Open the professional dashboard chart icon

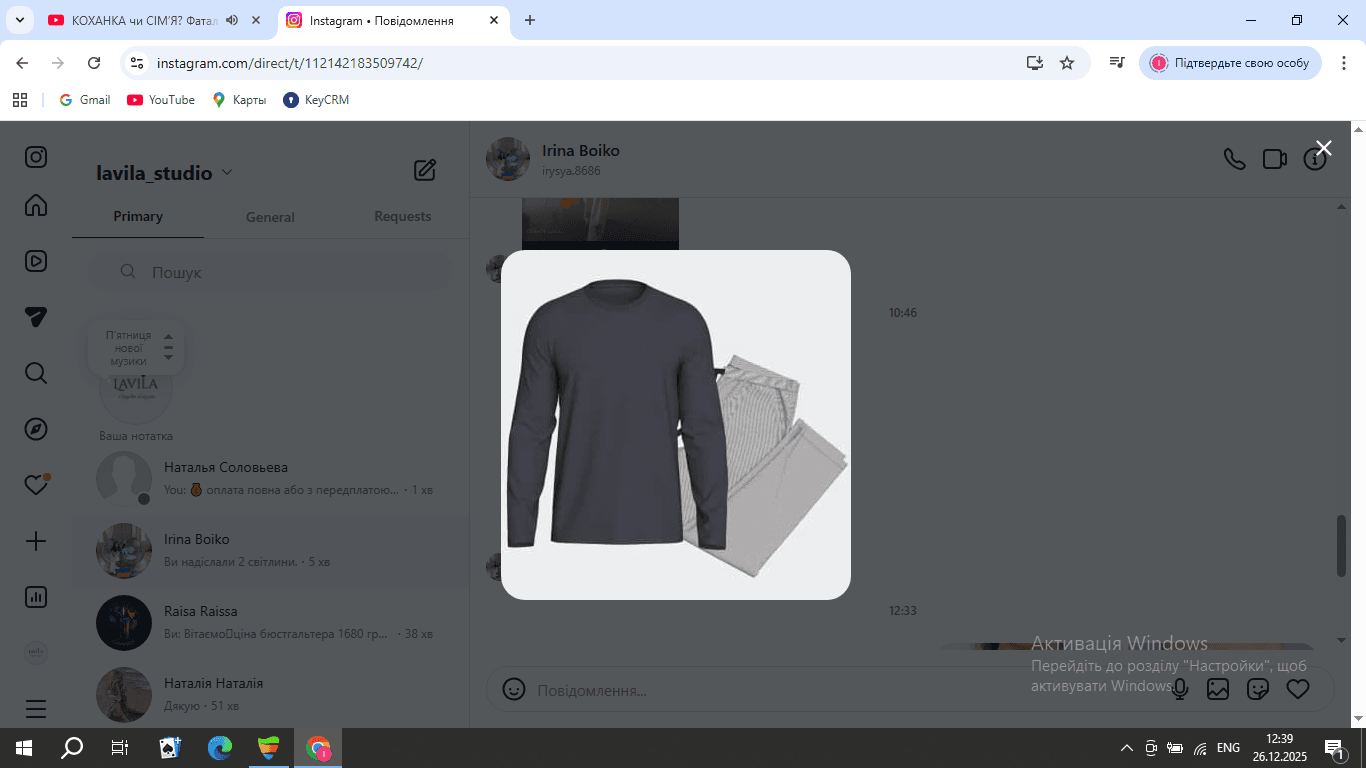pos(36,597)
